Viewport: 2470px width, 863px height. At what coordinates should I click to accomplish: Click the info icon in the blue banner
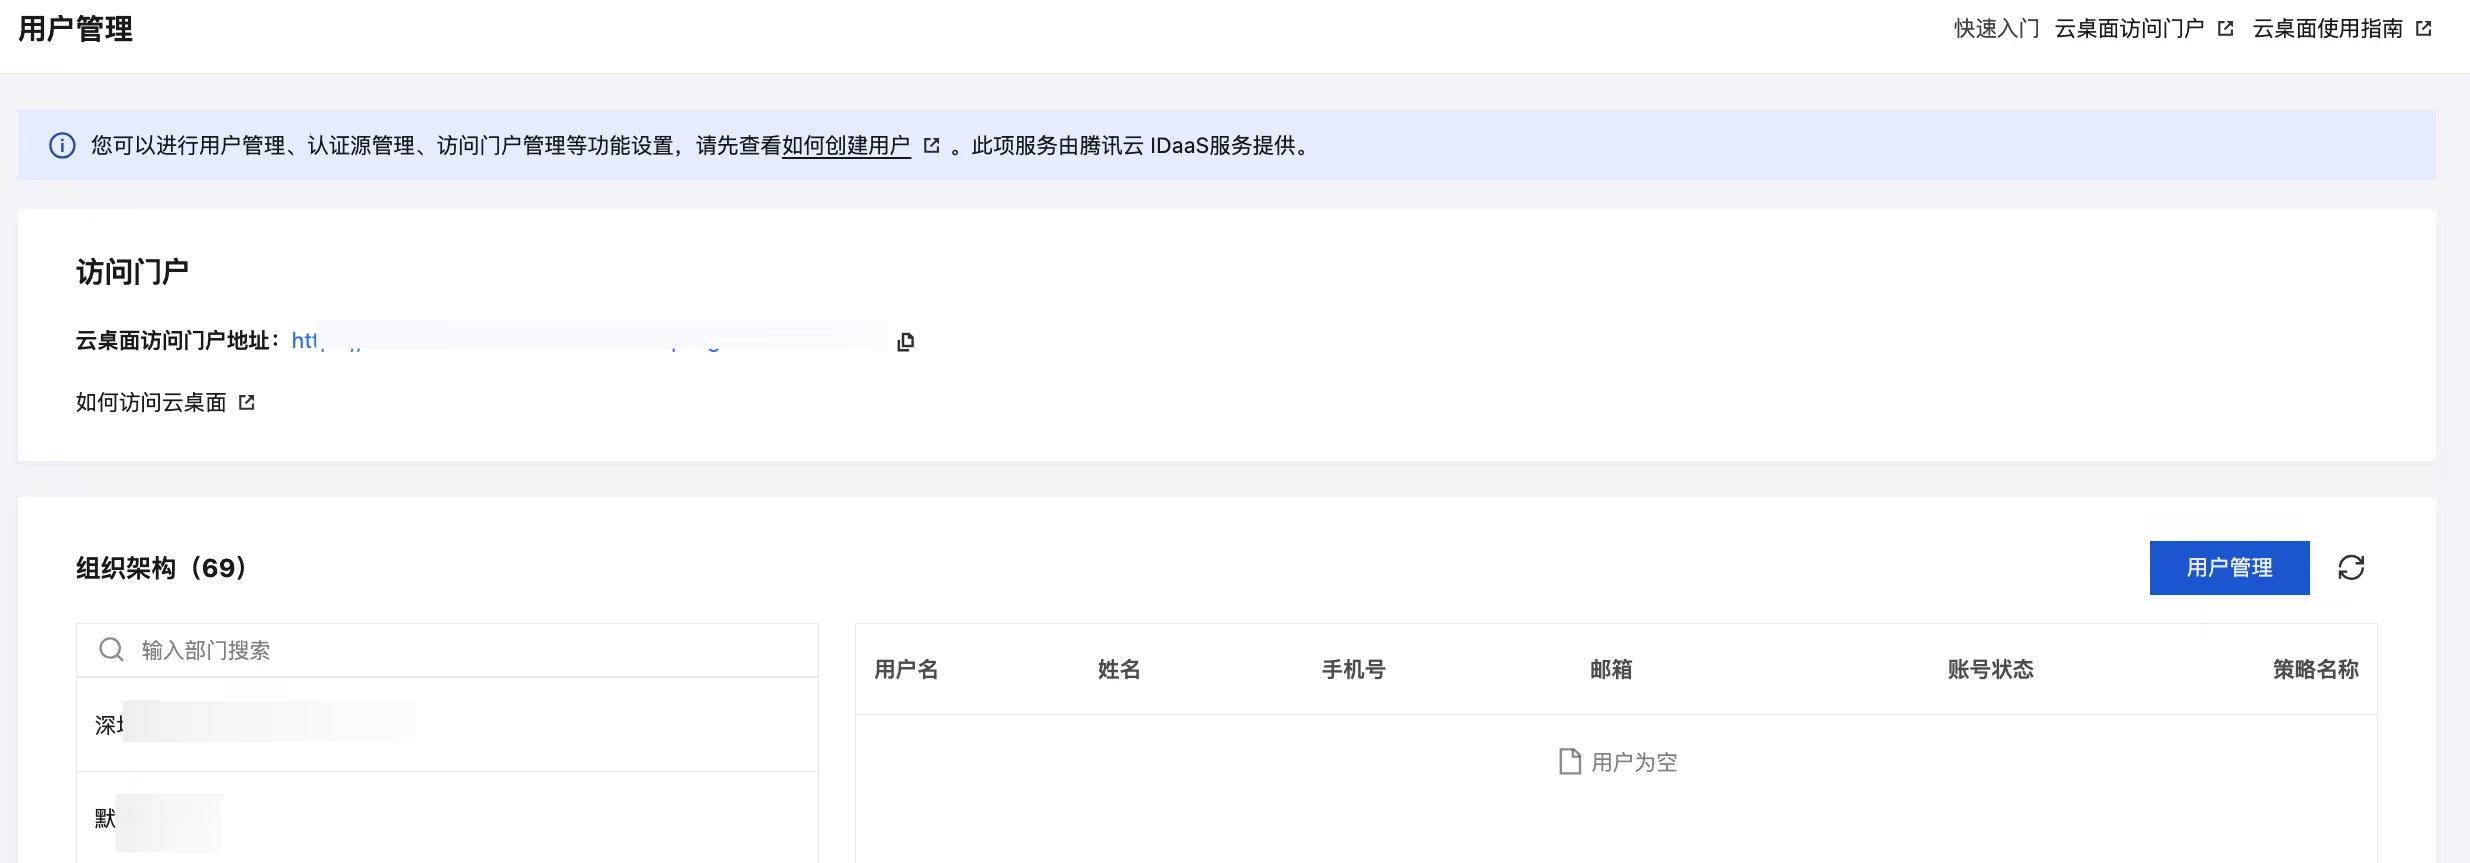[62, 146]
